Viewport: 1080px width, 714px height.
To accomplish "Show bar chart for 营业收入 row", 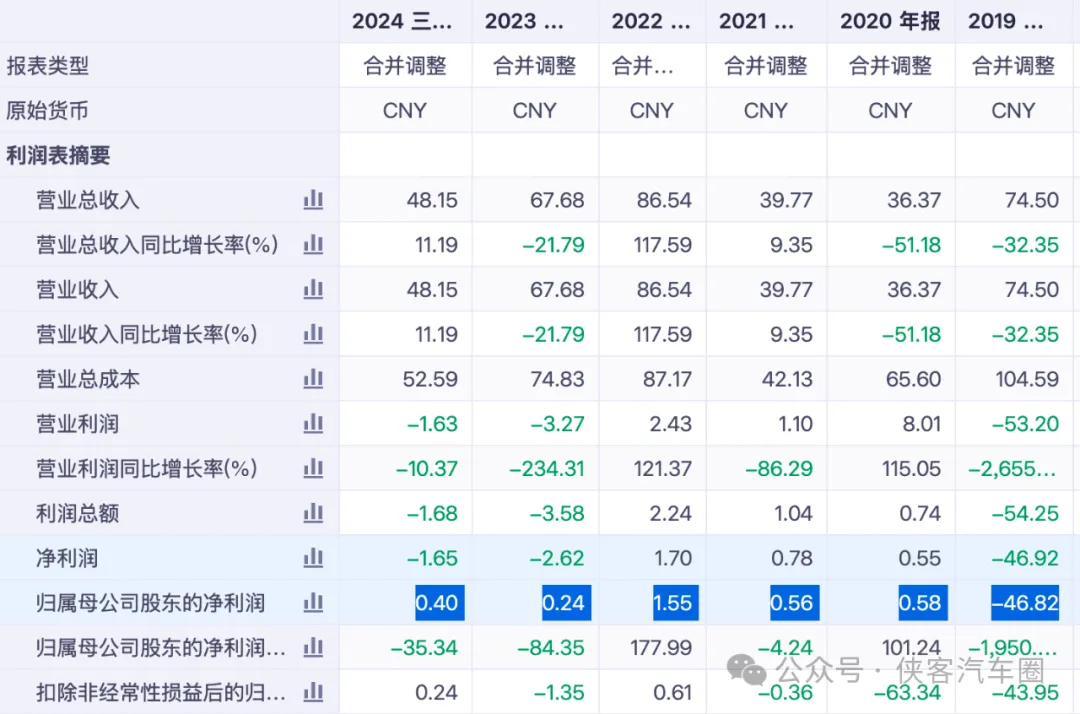I will (313, 289).
